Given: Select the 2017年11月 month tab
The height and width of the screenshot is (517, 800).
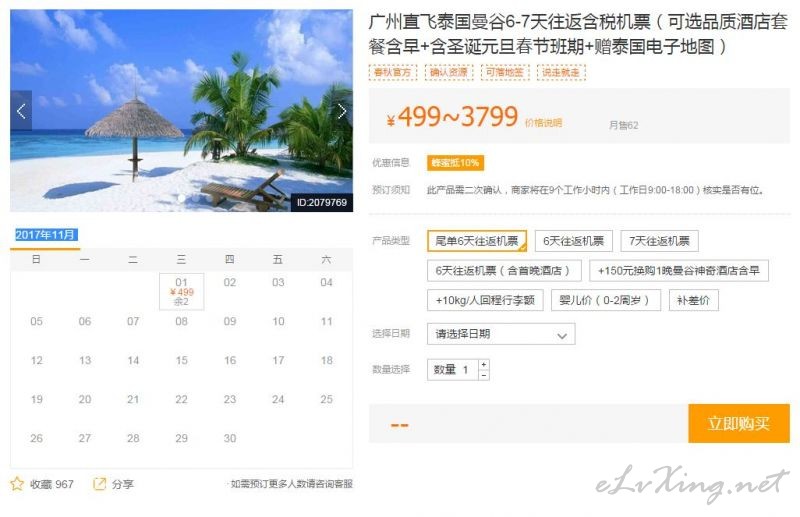Looking at the screenshot, I should (45, 235).
